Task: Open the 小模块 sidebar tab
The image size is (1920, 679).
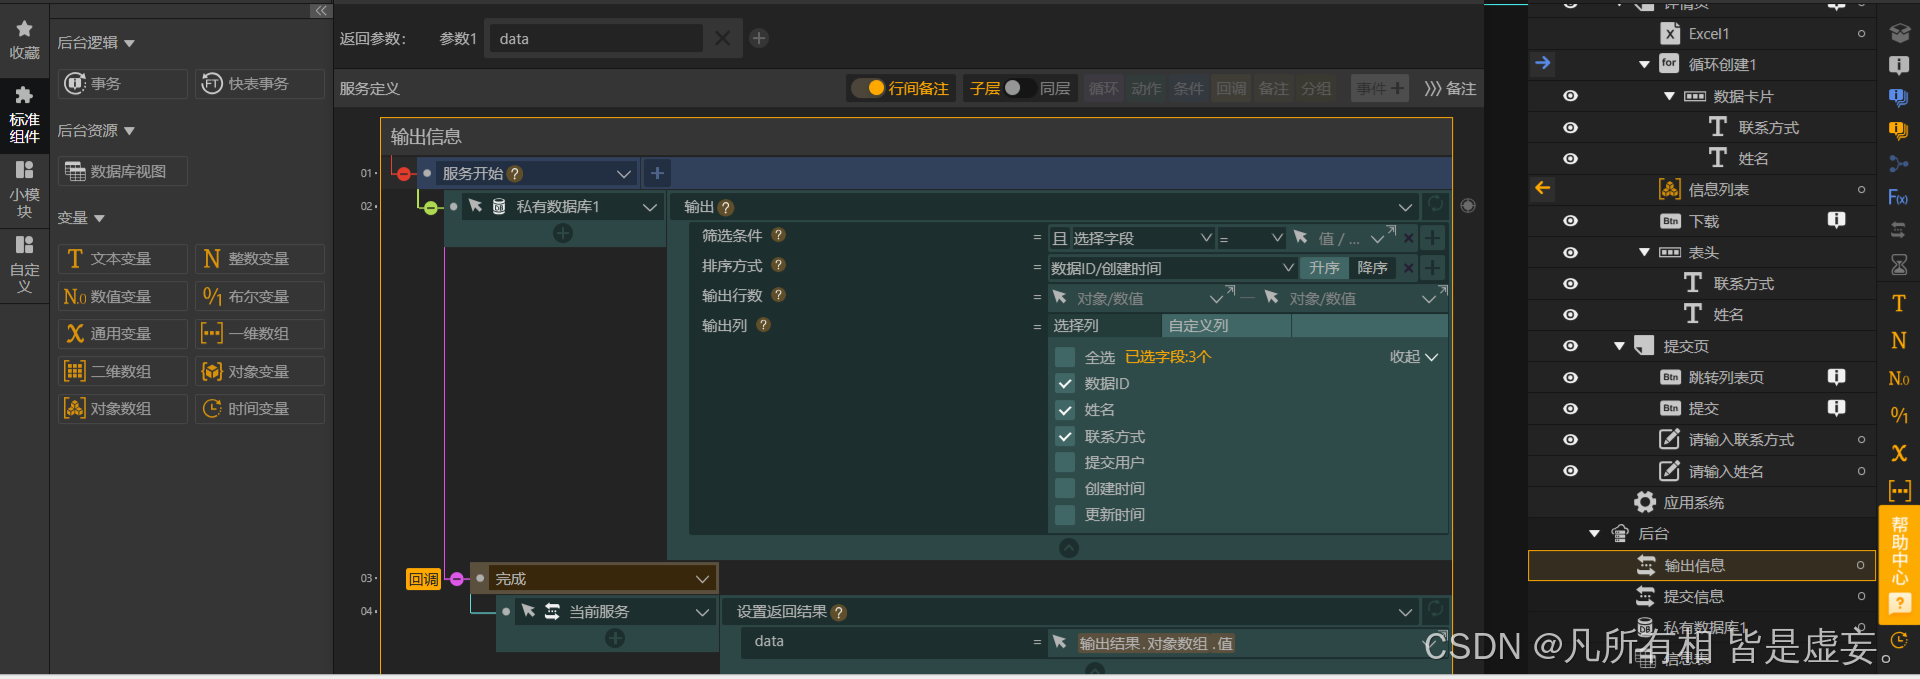Action: click(24, 189)
